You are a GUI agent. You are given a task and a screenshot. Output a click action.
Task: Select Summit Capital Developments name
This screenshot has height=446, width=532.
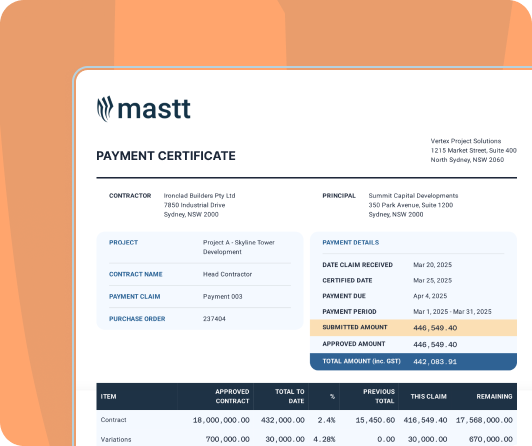[x=413, y=195]
